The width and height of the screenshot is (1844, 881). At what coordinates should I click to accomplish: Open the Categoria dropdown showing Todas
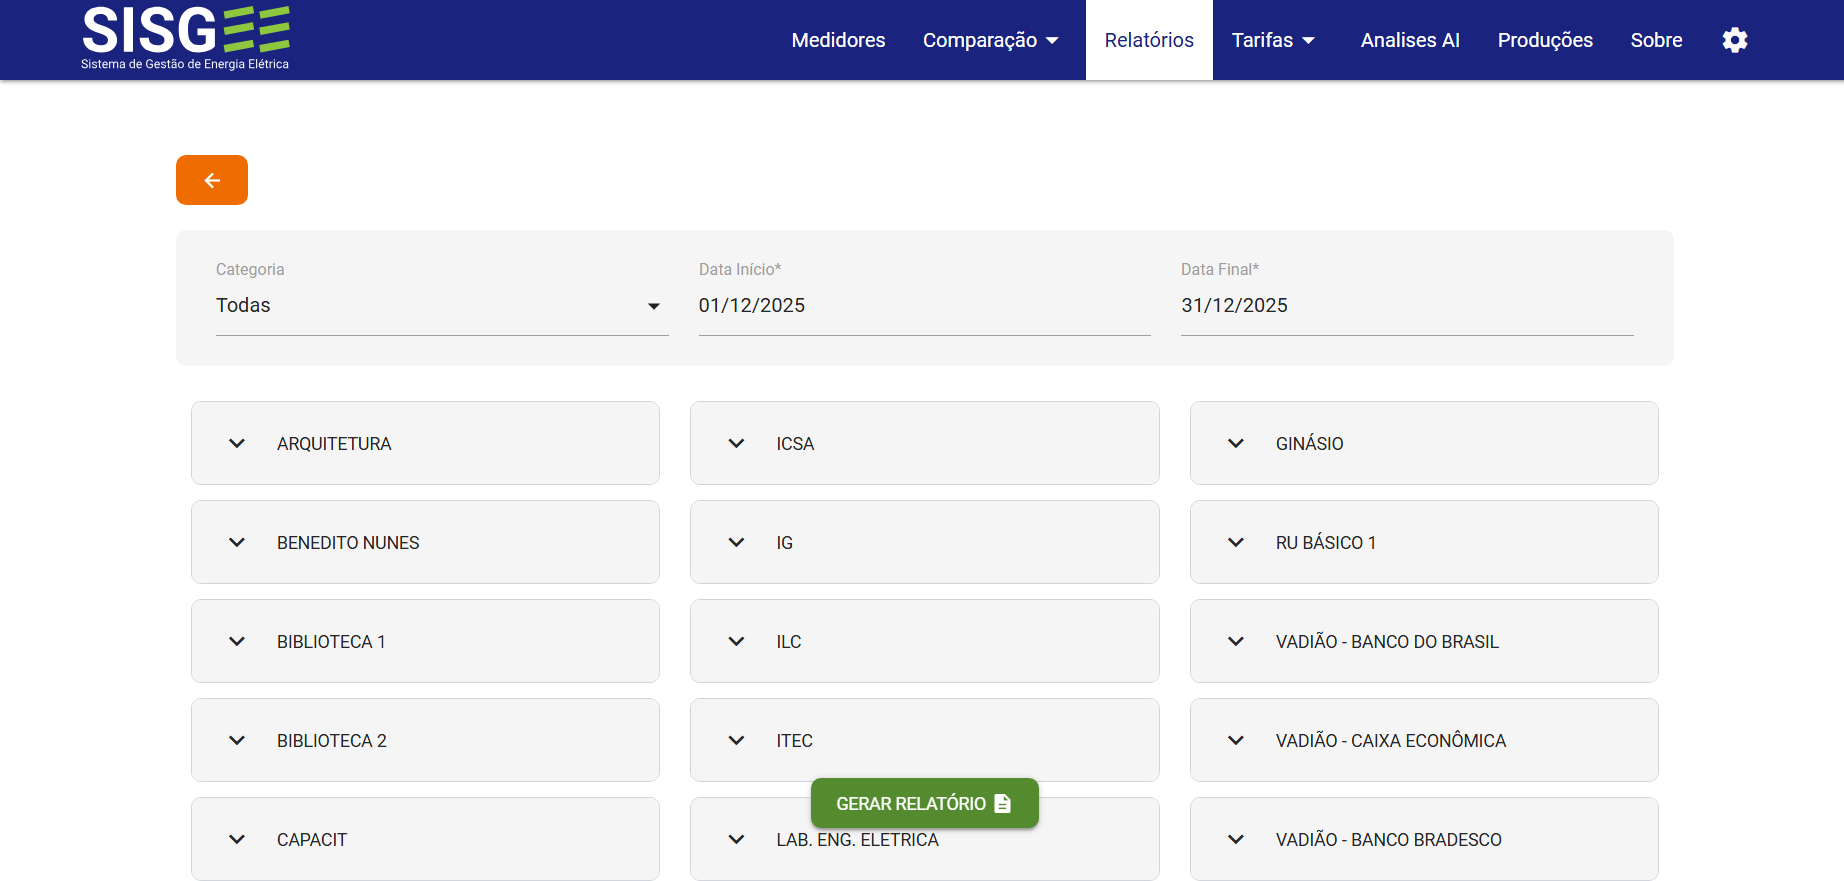tap(442, 305)
